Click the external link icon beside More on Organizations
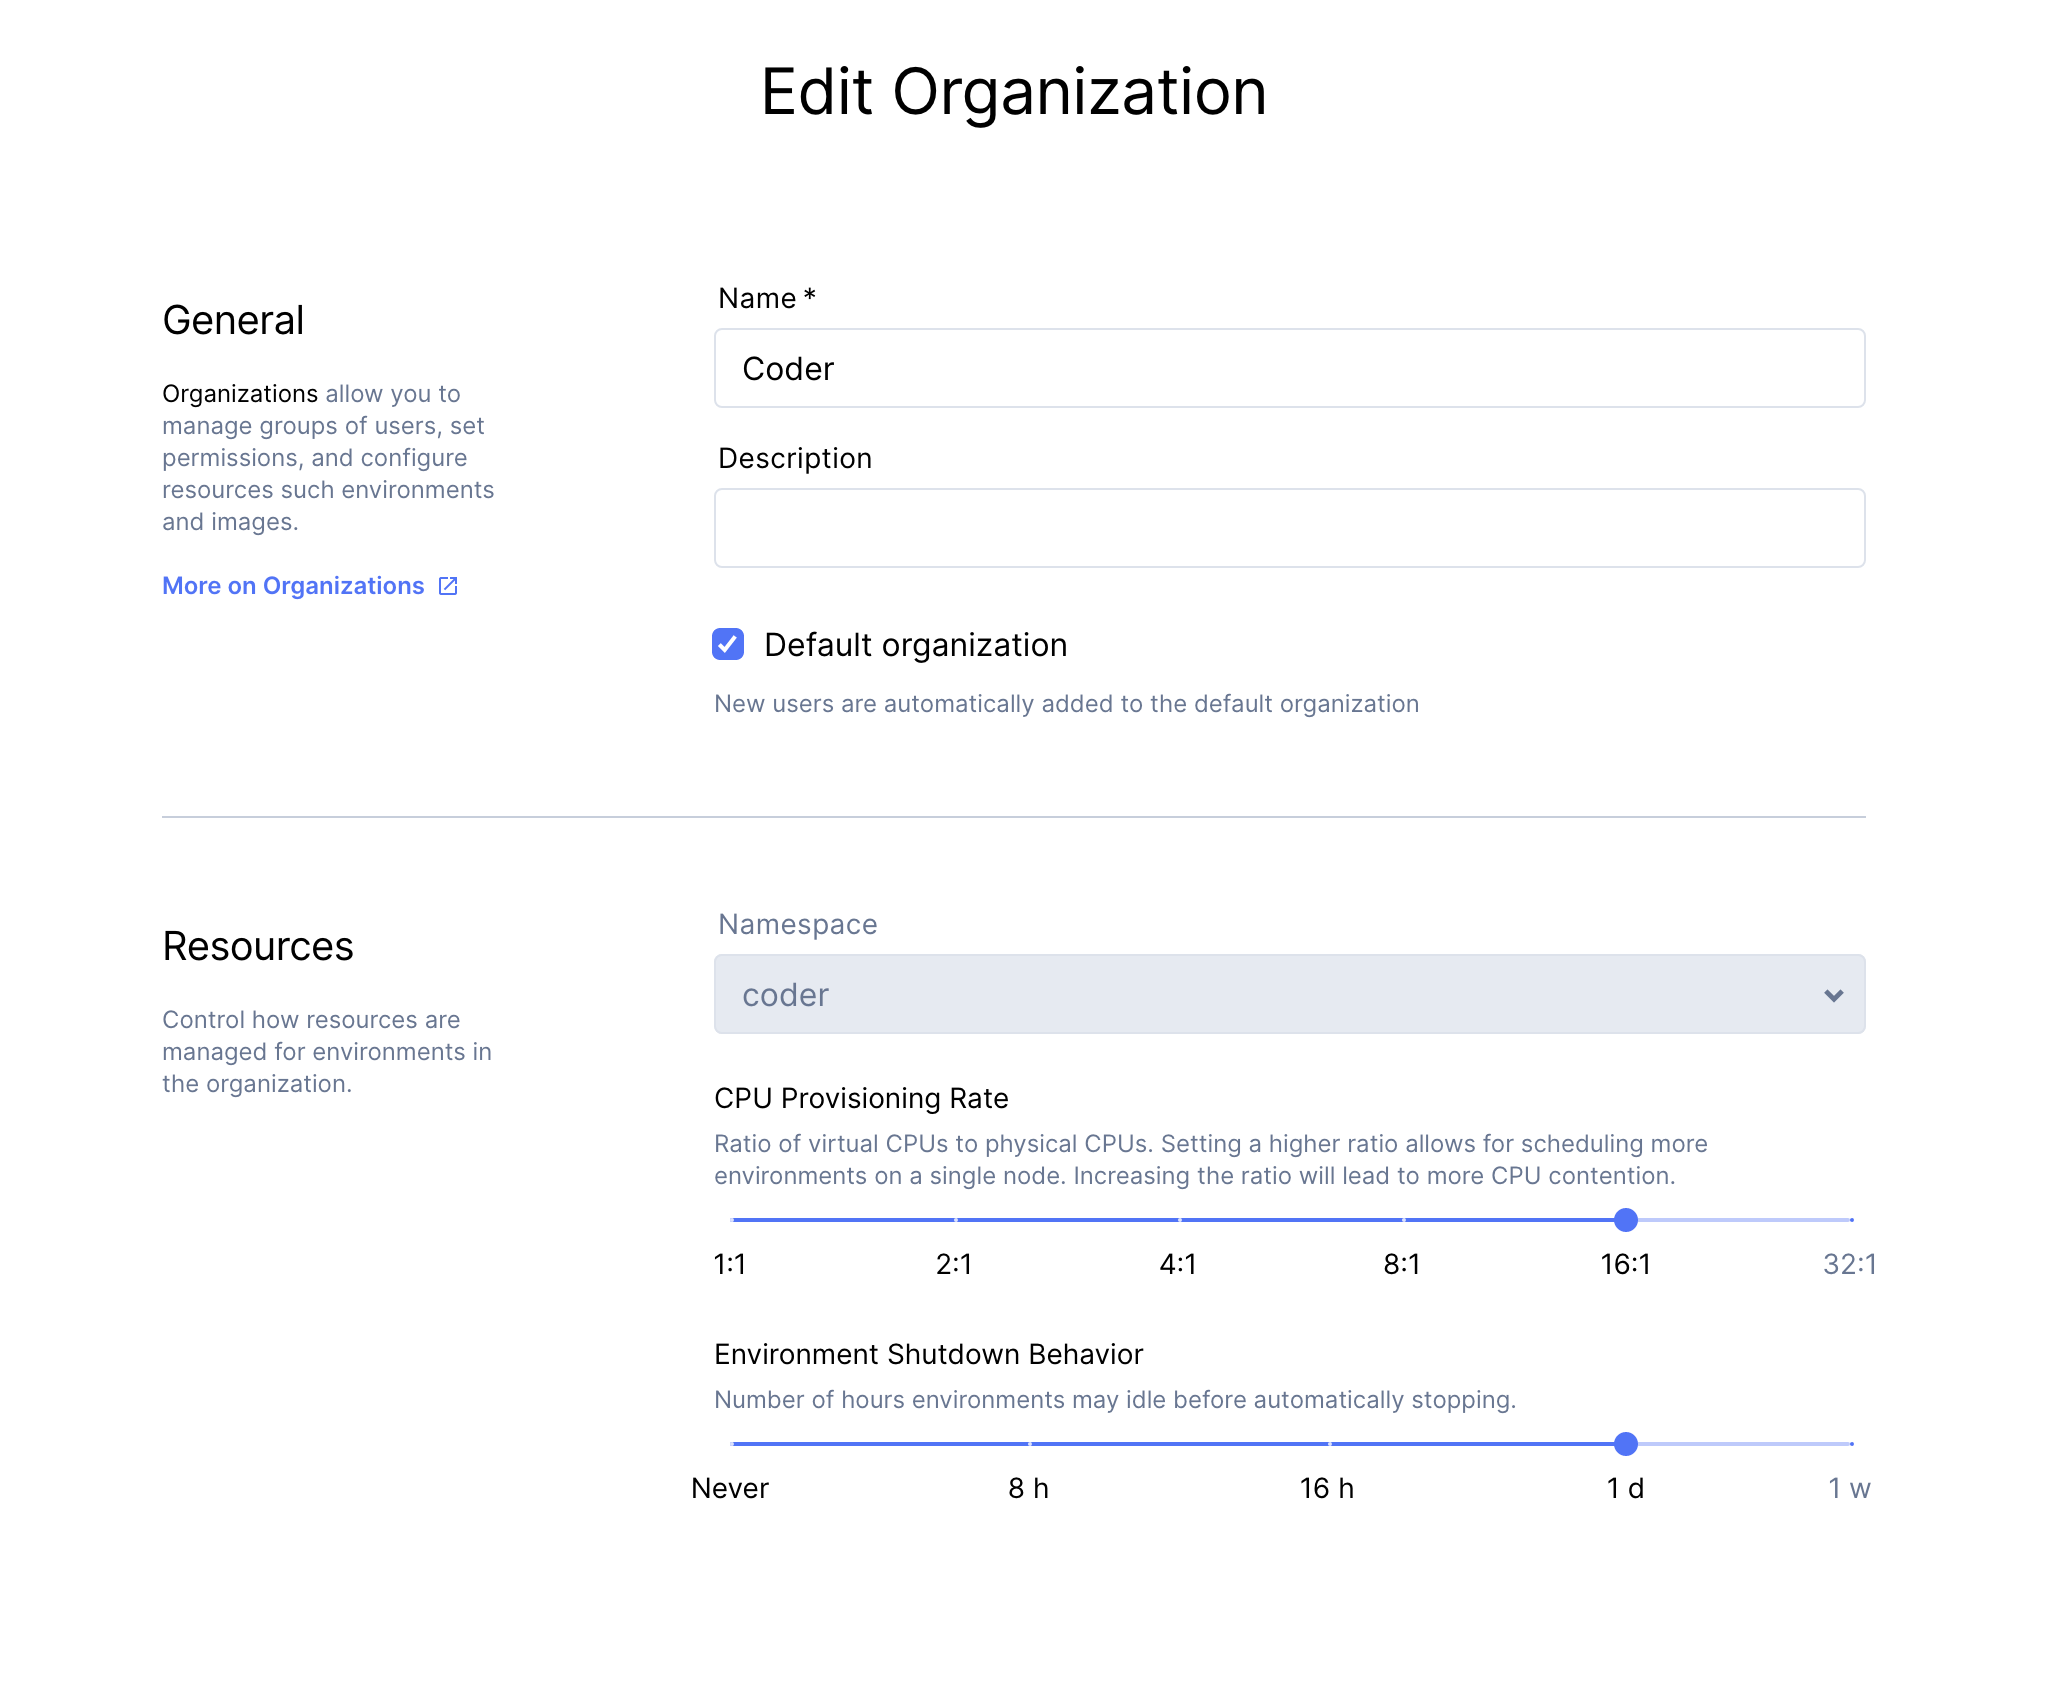The image size is (2072, 1696). 448,586
